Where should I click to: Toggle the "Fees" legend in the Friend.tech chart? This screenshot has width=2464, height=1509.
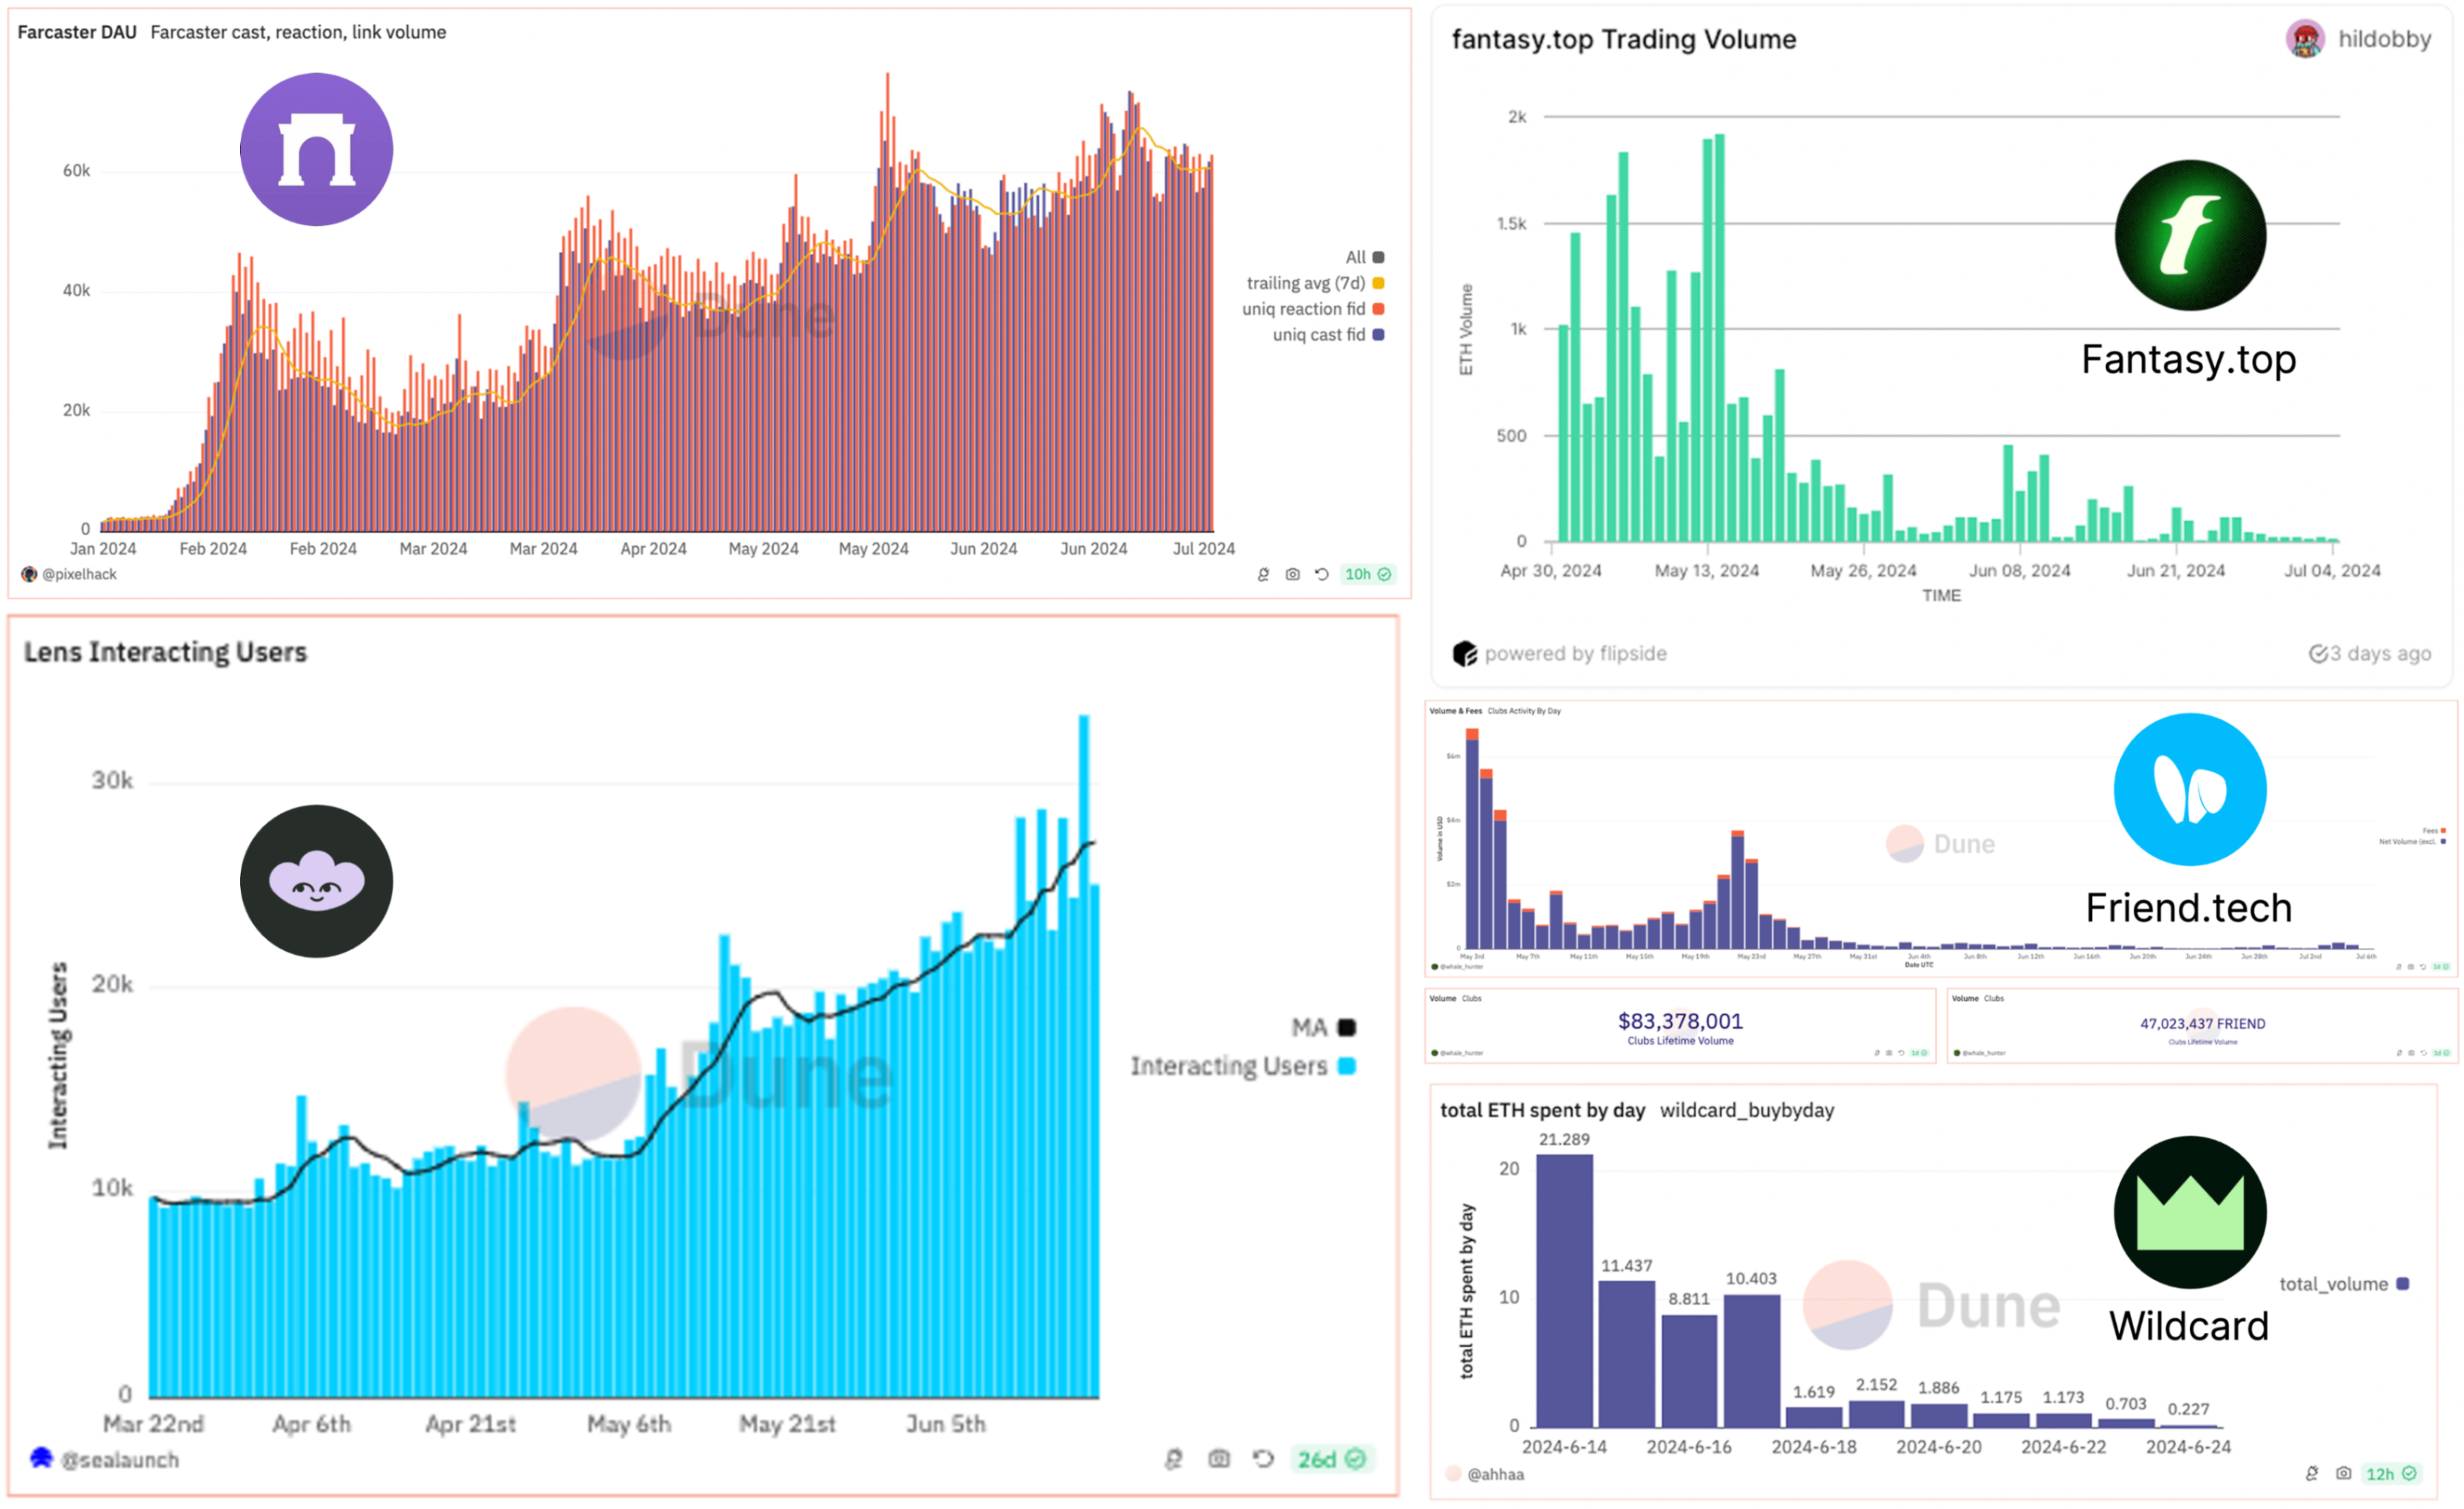[x=2434, y=831]
